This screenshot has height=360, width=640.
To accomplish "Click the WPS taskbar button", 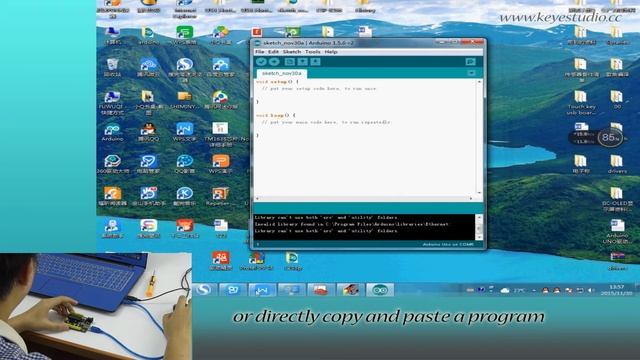I will point(262,290).
